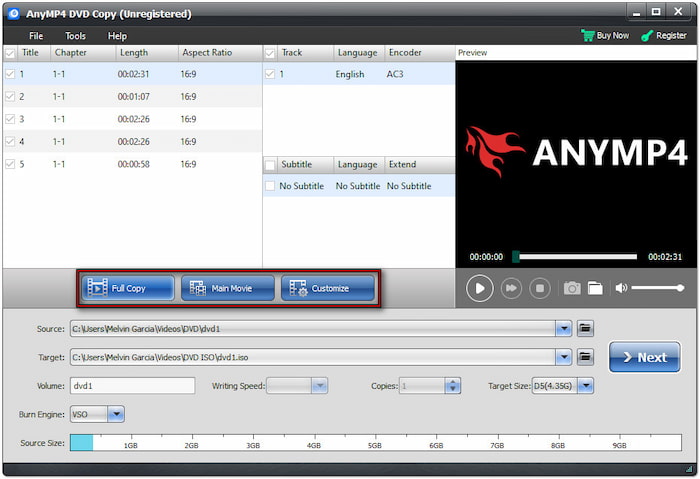Click the Next button
Viewport: 700px width, 479px height.
pyautogui.click(x=644, y=357)
